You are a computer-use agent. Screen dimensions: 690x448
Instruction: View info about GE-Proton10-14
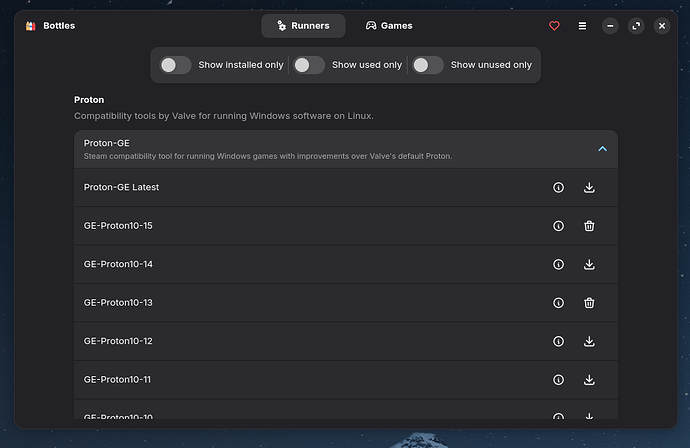tap(558, 264)
